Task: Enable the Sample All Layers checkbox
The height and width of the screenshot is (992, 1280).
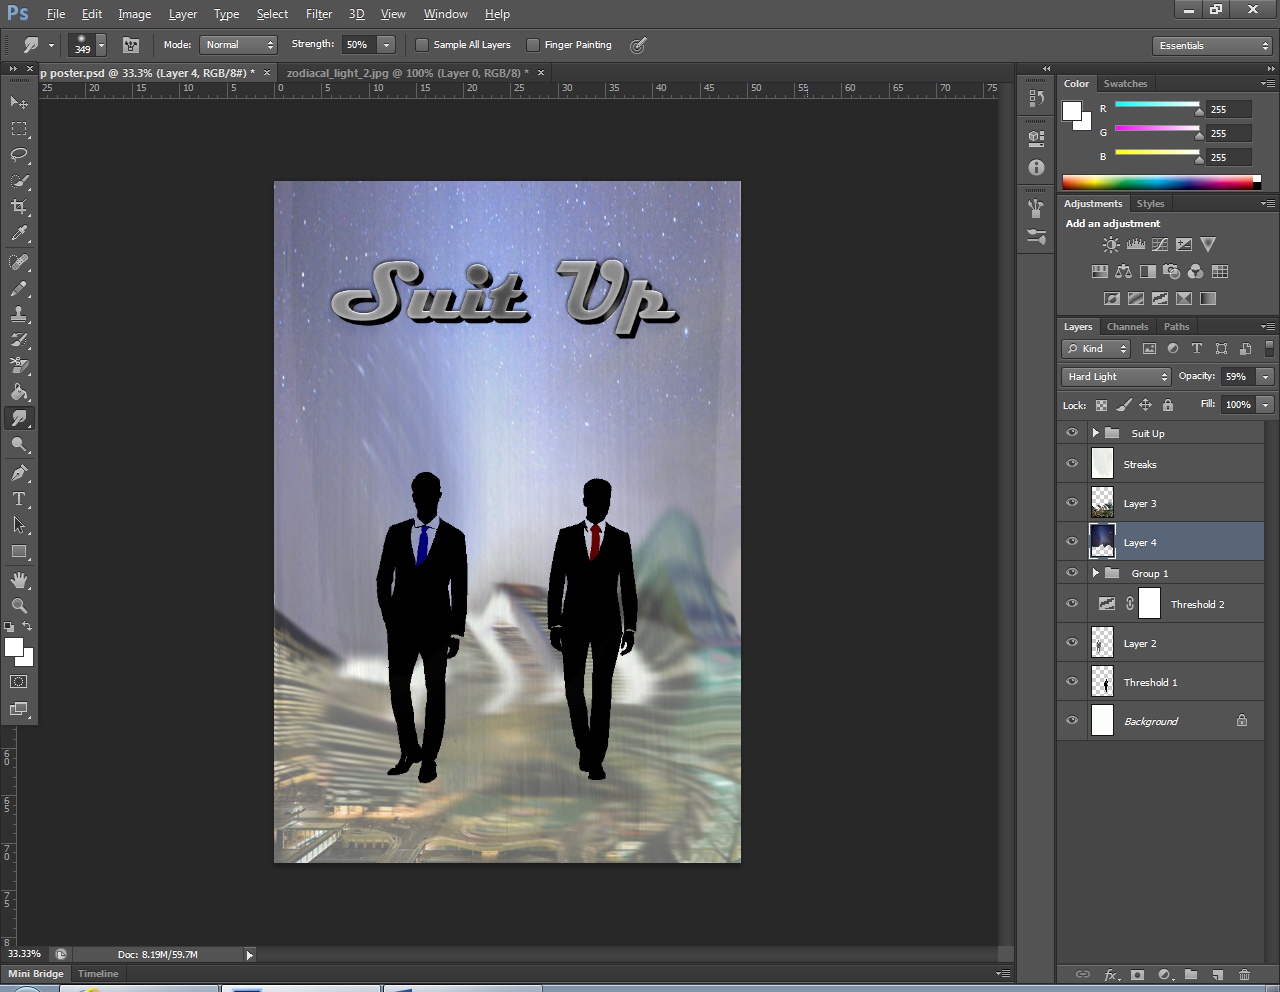Action: coord(422,45)
